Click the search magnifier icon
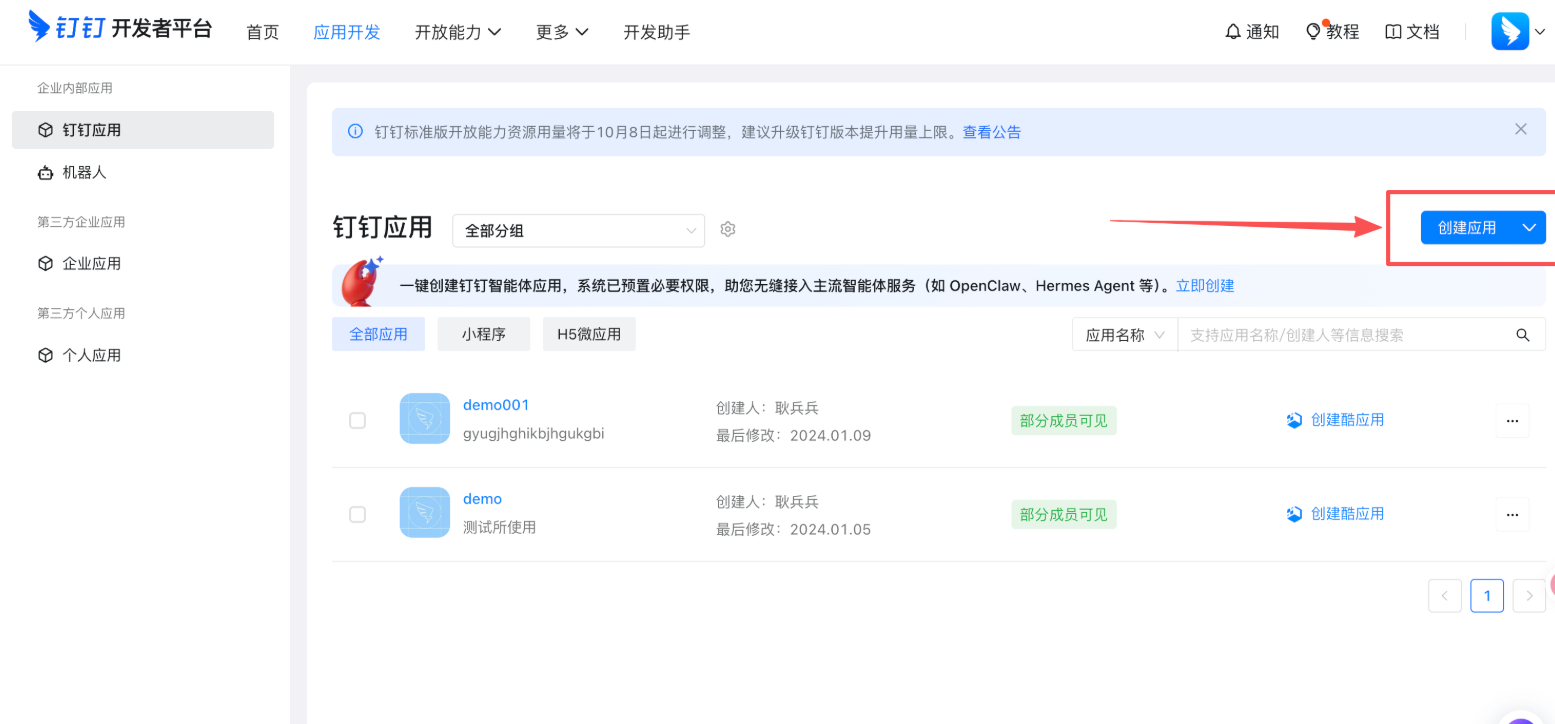The height and width of the screenshot is (724, 1555). click(1523, 335)
